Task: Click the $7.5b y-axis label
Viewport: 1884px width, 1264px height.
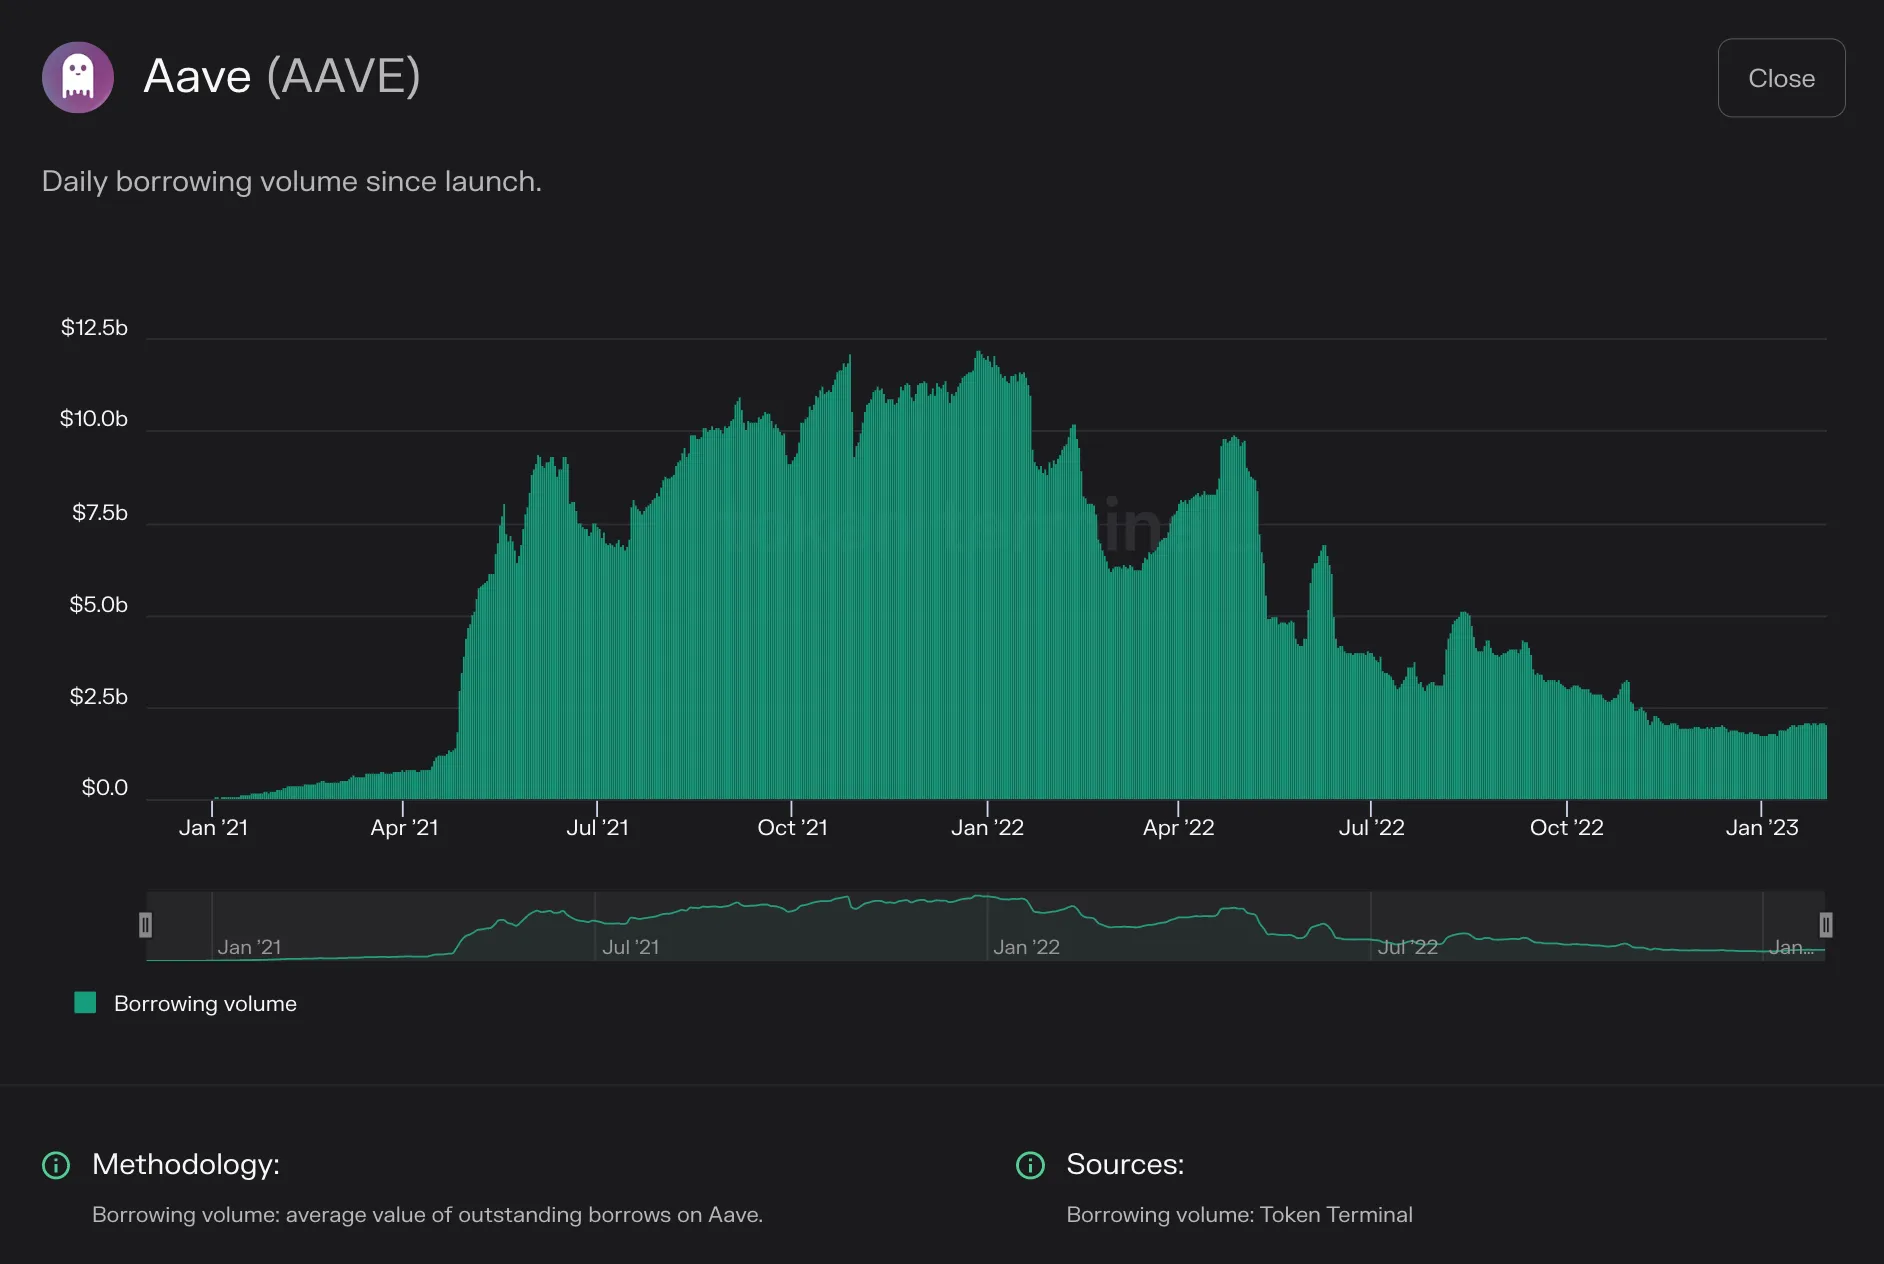Action: coord(100,512)
